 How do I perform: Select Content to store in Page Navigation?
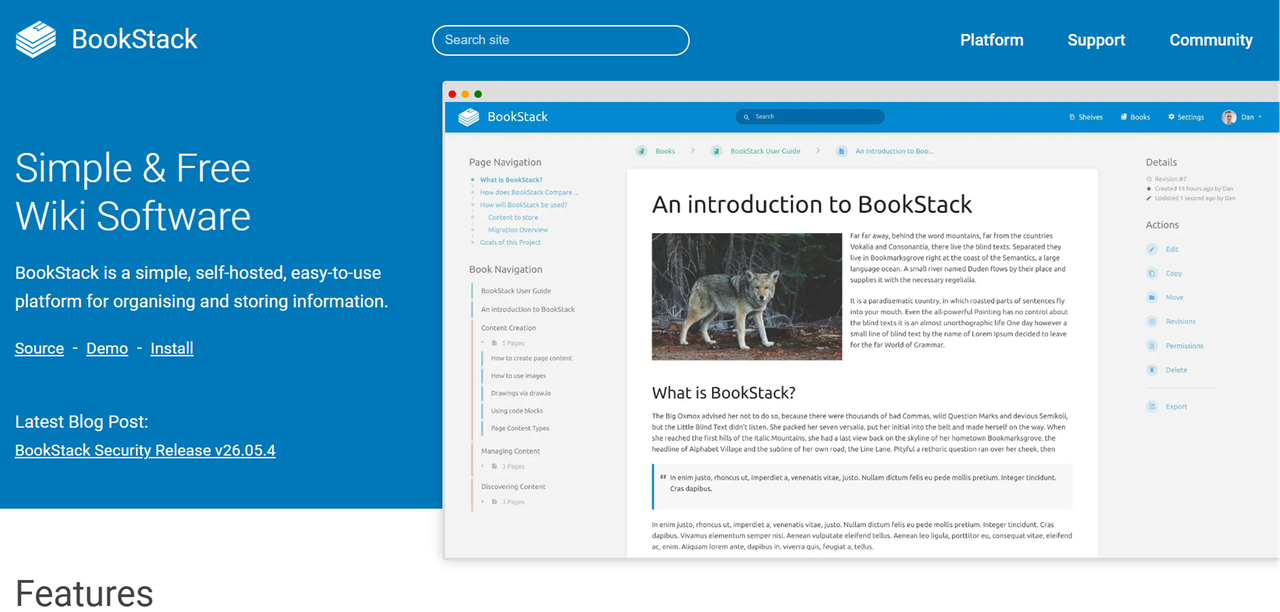(x=513, y=217)
